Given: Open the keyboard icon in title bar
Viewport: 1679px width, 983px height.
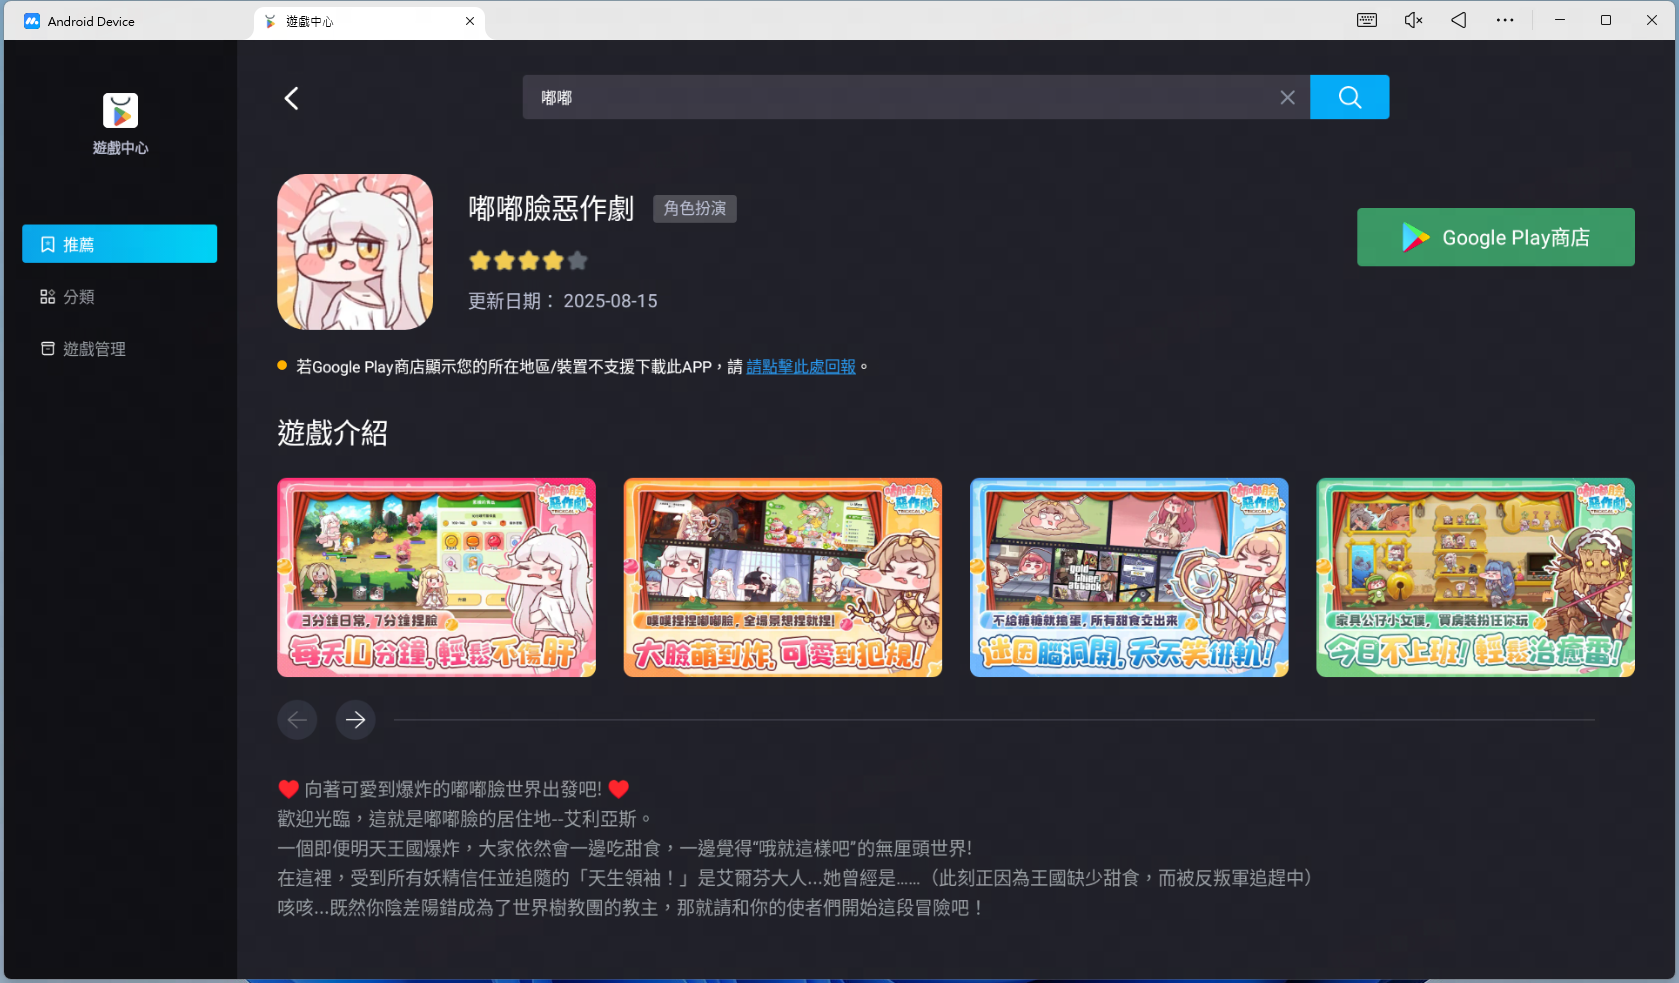Looking at the screenshot, I should (1367, 20).
